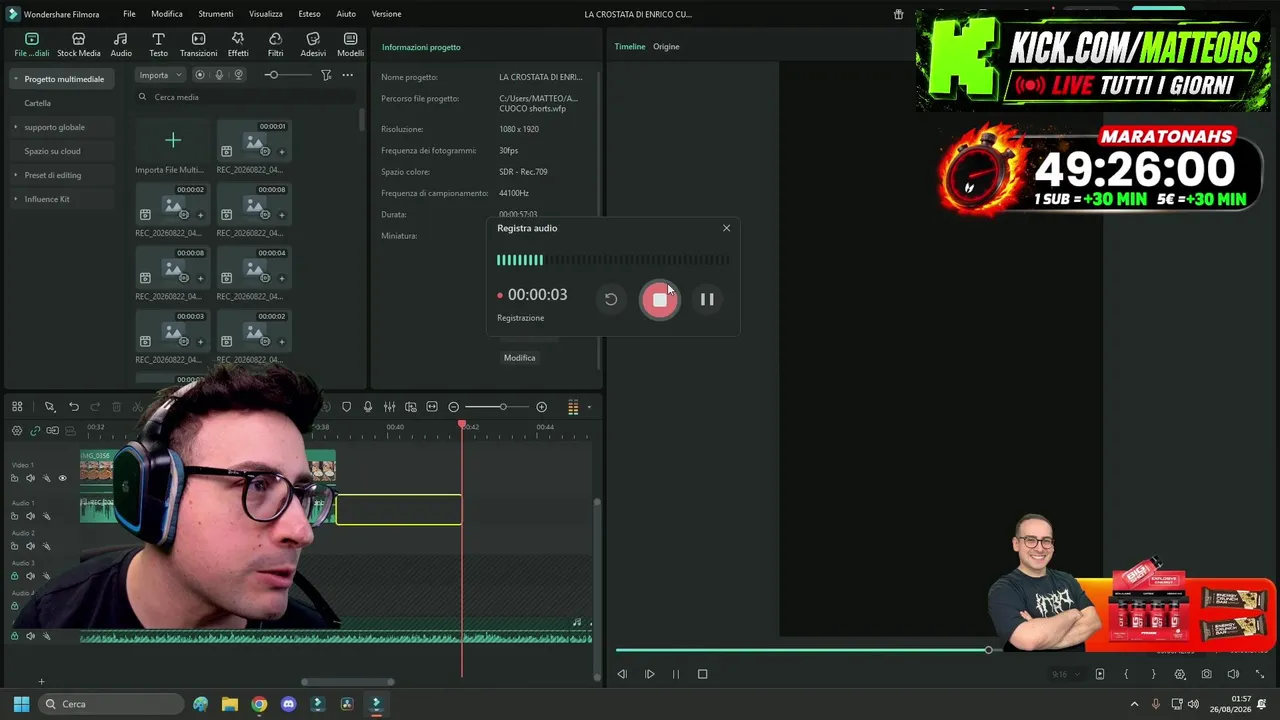Play the preview video

pos(649,674)
